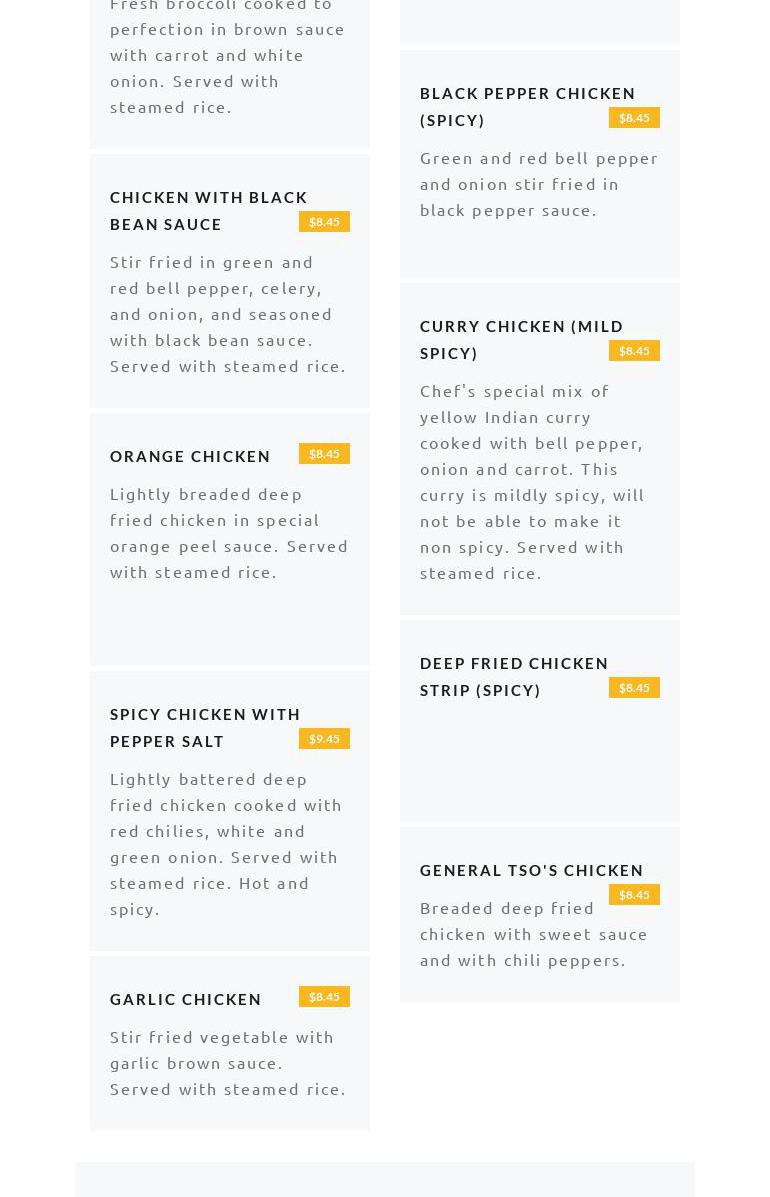Click price badge for Black Pepper Chicken

634,118
